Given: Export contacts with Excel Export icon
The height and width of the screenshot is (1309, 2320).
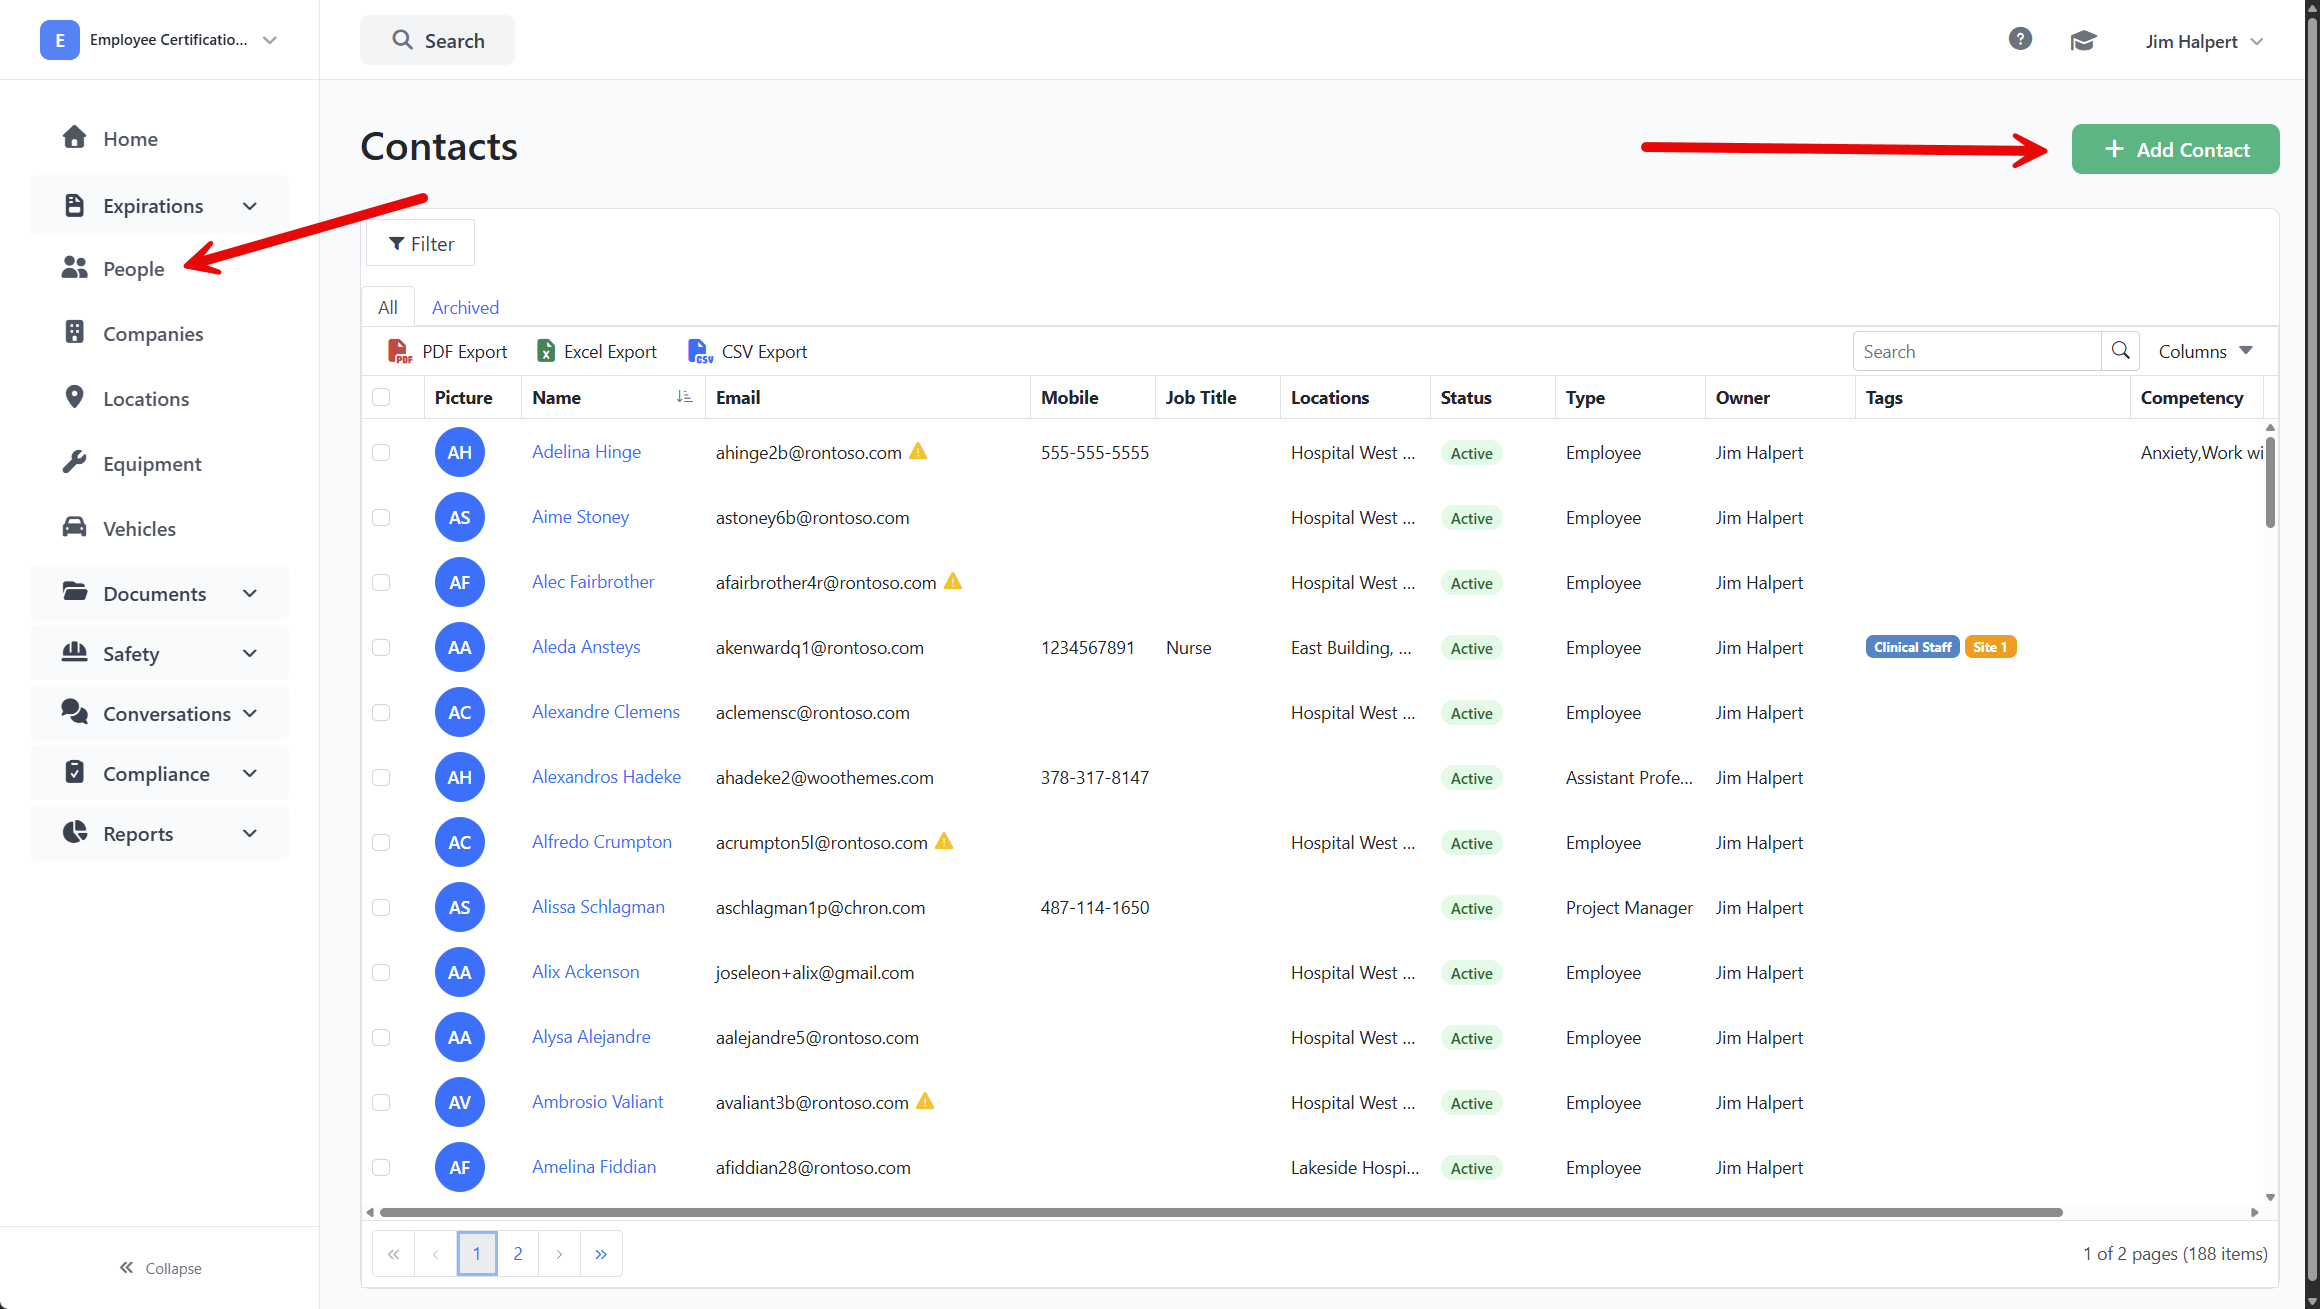Looking at the screenshot, I should [x=546, y=351].
